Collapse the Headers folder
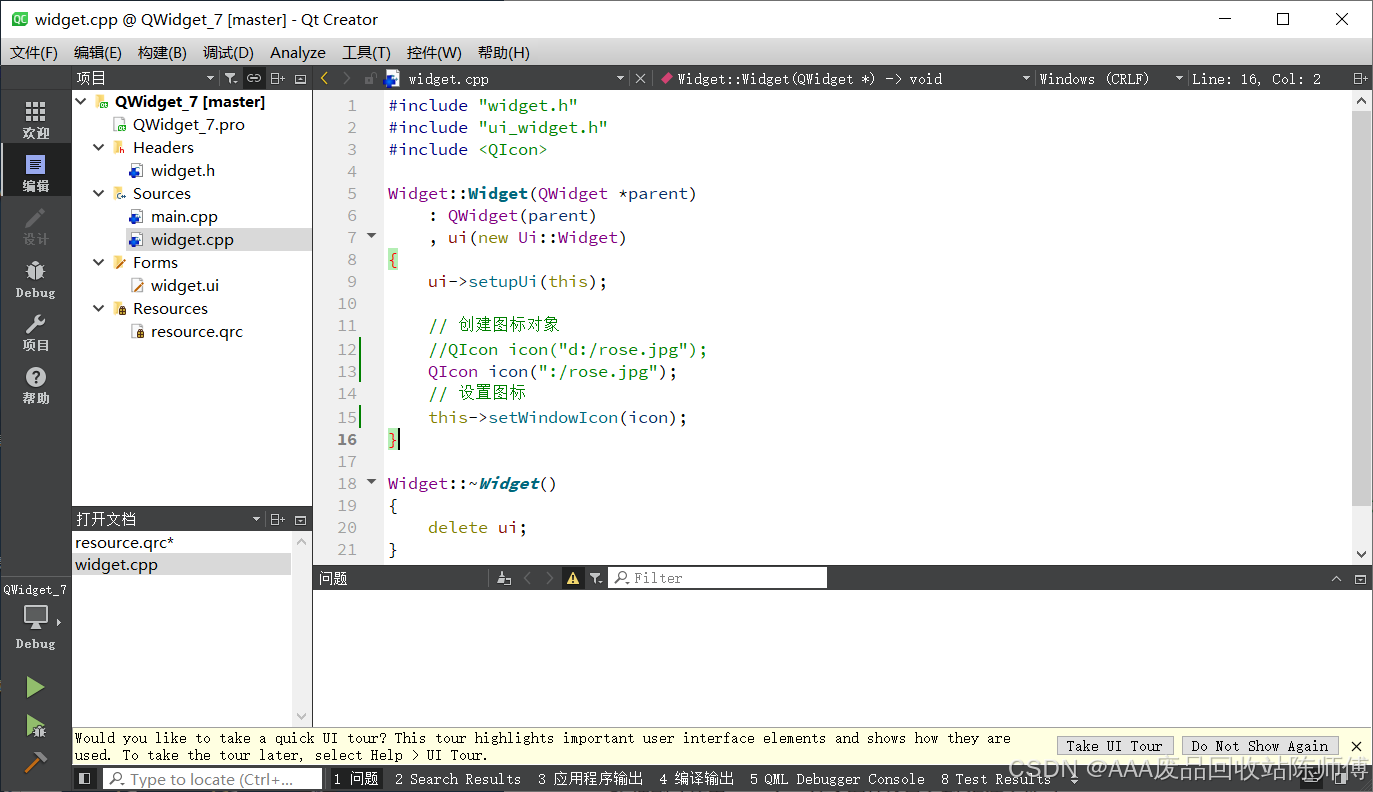This screenshot has width=1373, height=792. point(98,147)
